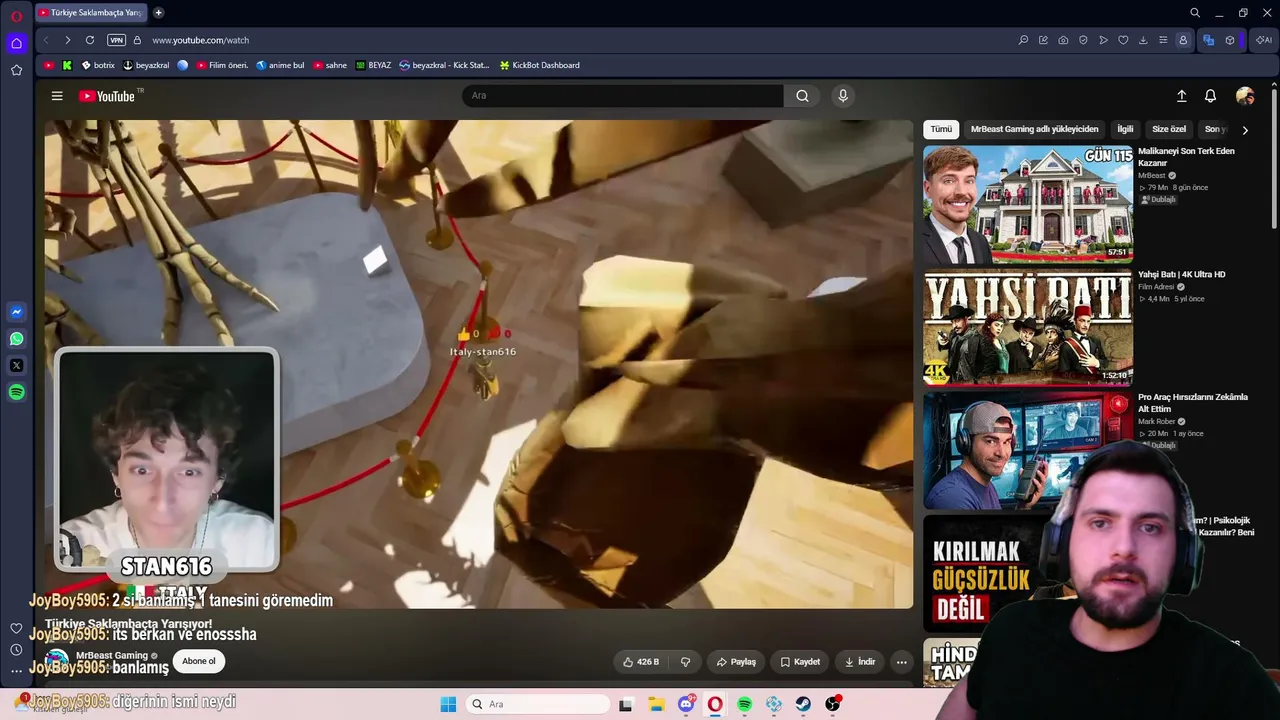Go forward in browser history

coord(67,40)
